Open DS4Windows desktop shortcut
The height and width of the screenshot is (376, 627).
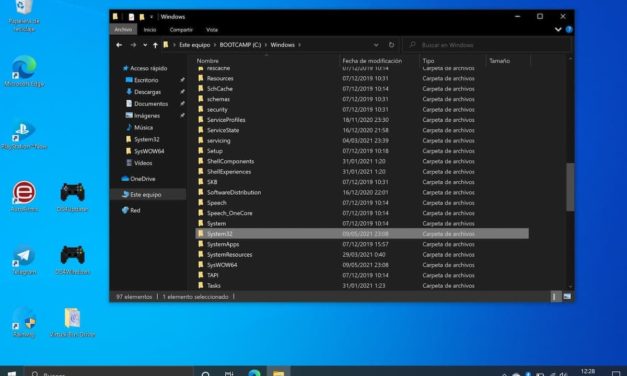[x=72, y=261]
